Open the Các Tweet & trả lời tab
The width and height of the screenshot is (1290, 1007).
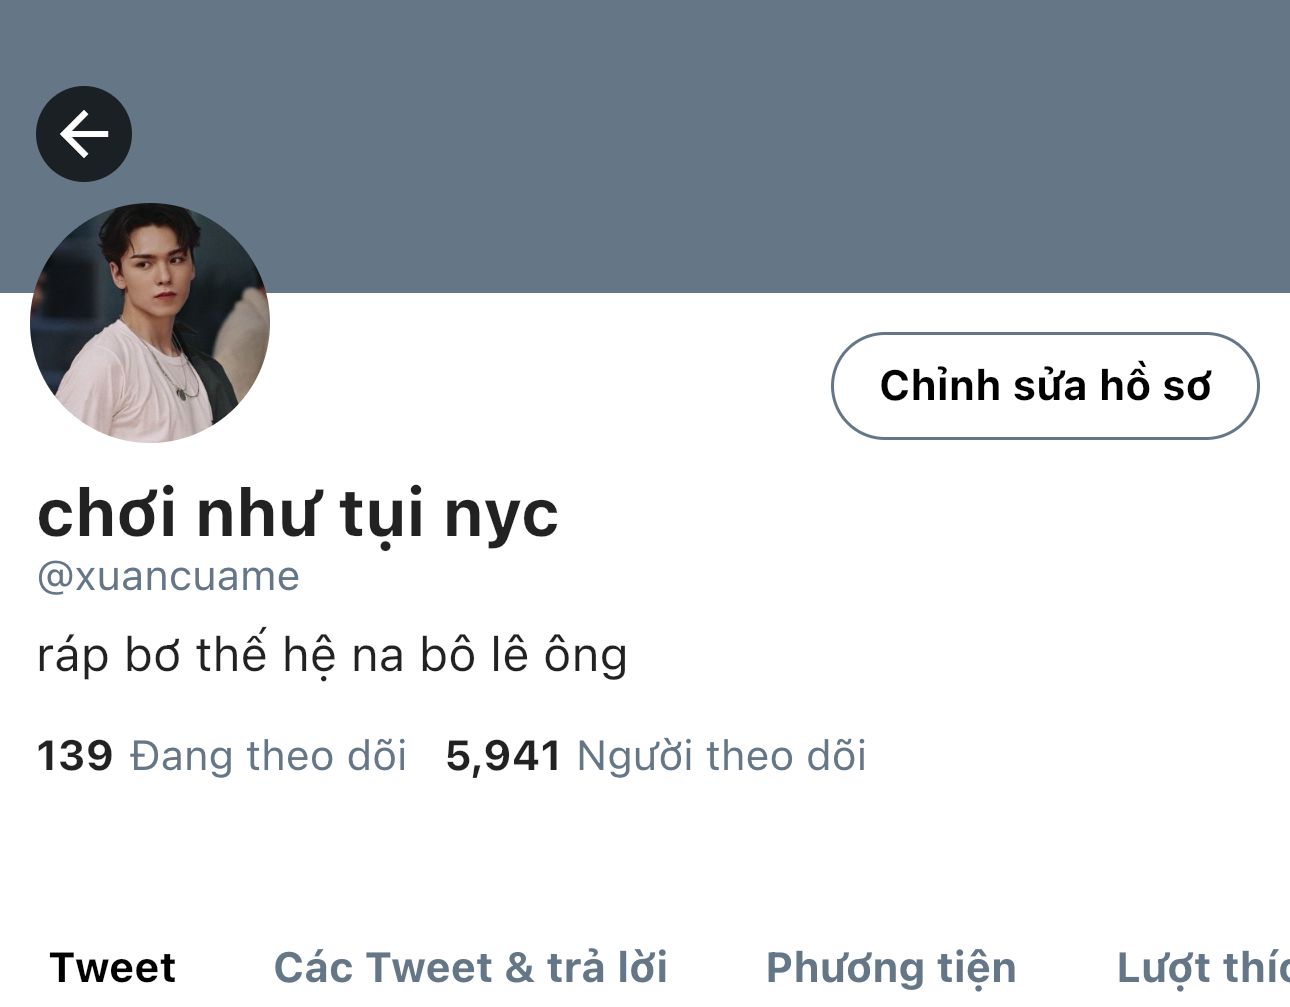coord(471,967)
